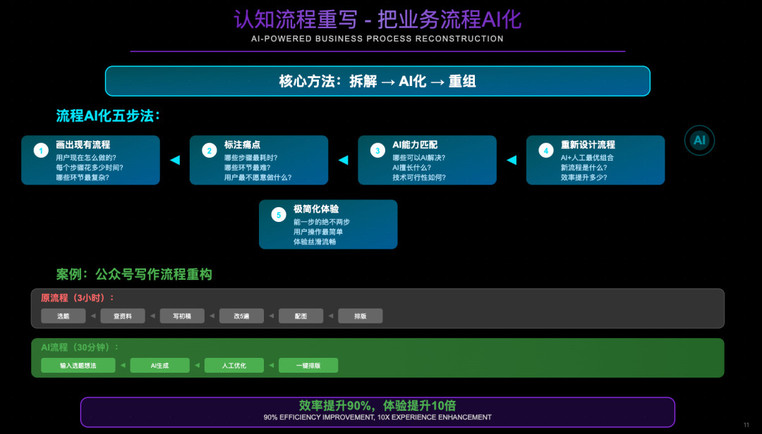
Task: Click the line 哪些环节最难?
Action: tap(247, 168)
